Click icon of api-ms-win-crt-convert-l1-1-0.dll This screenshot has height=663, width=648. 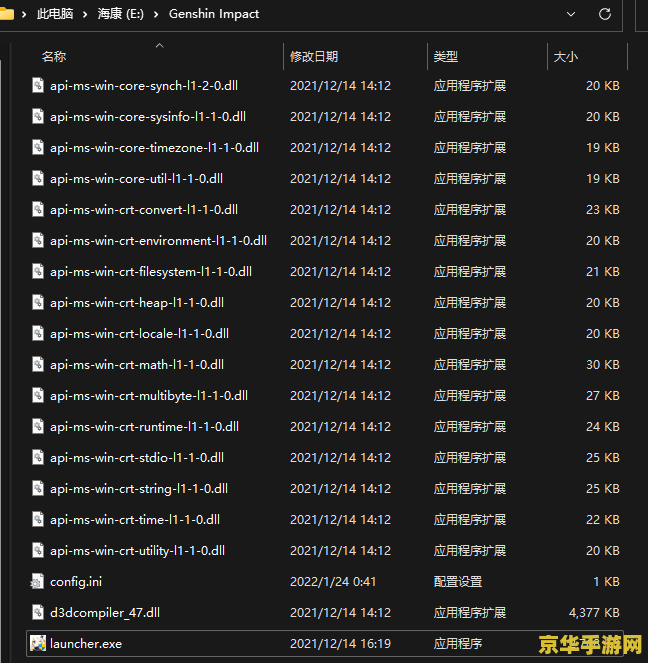38,209
